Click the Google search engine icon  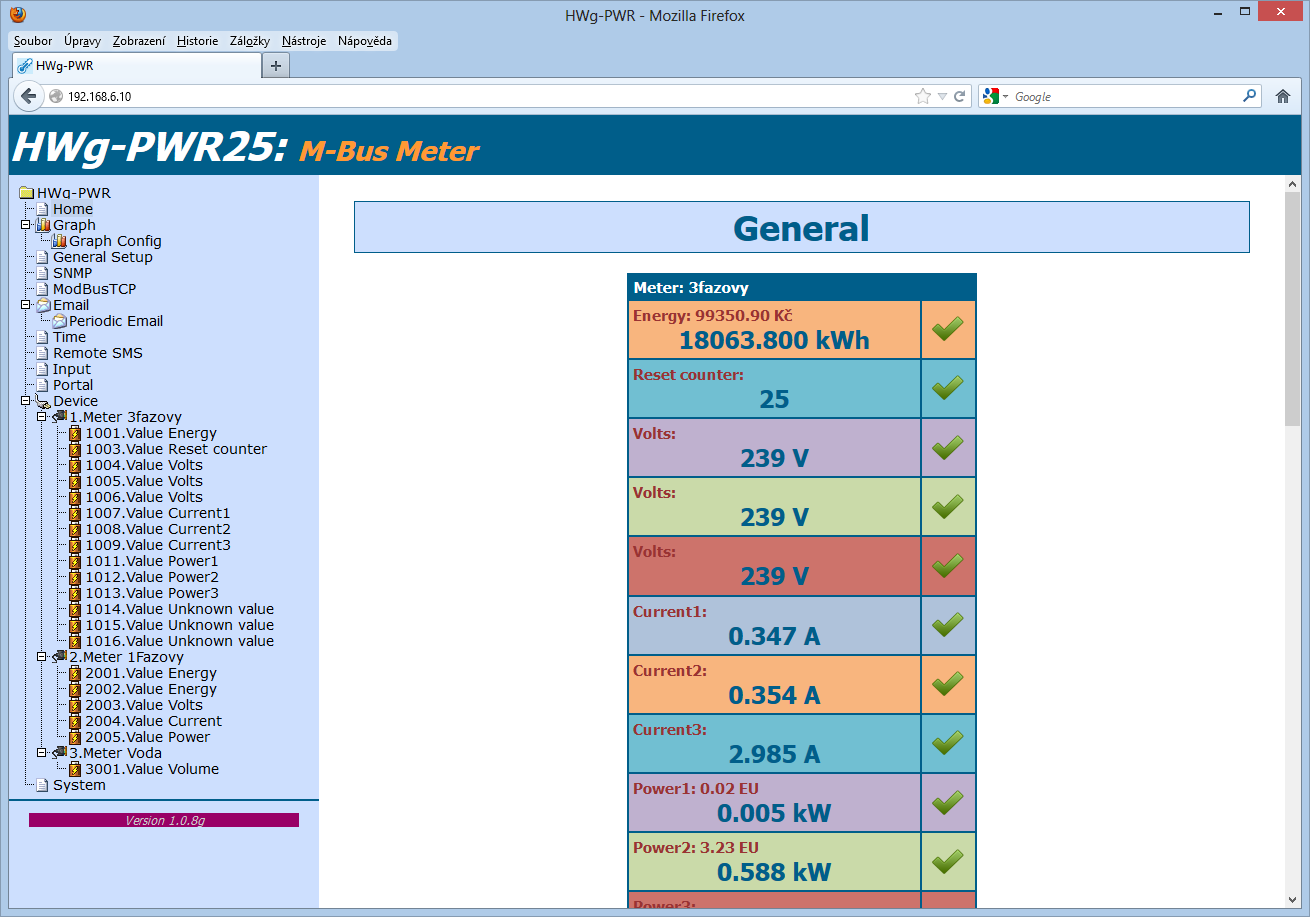click(991, 97)
